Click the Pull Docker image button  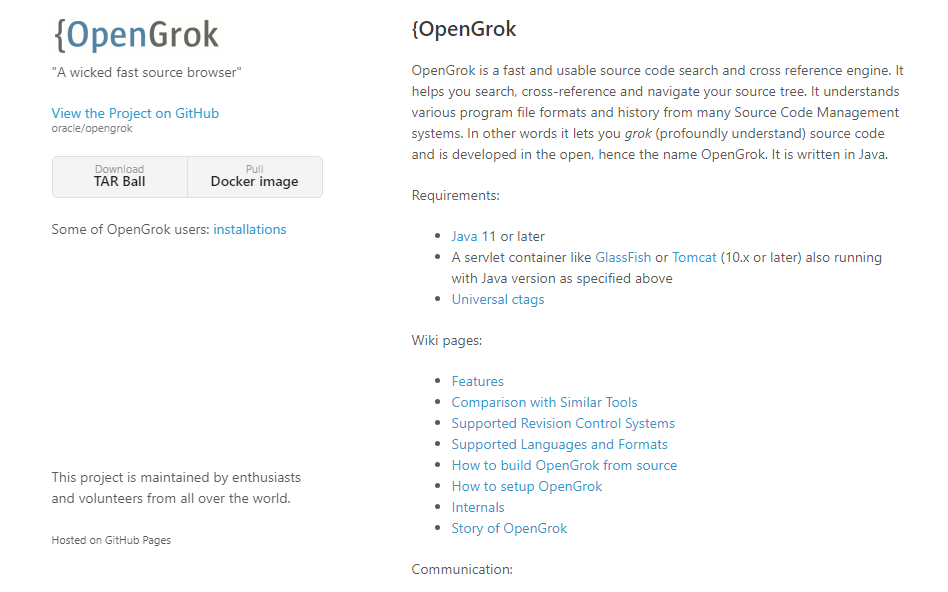tap(254, 177)
